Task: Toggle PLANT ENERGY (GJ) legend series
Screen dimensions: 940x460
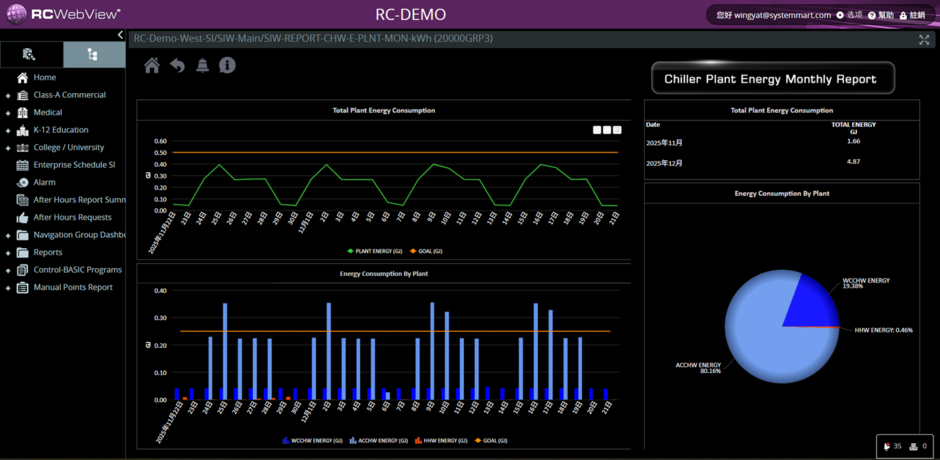Action: point(374,251)
